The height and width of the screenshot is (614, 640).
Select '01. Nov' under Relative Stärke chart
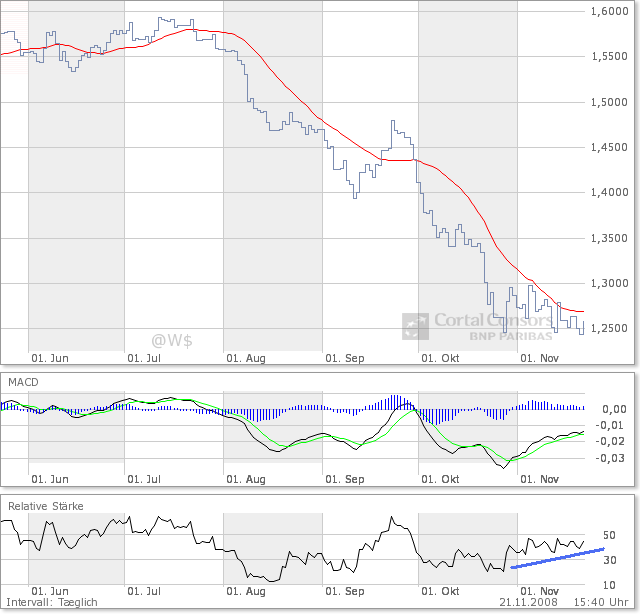point(539,591)
